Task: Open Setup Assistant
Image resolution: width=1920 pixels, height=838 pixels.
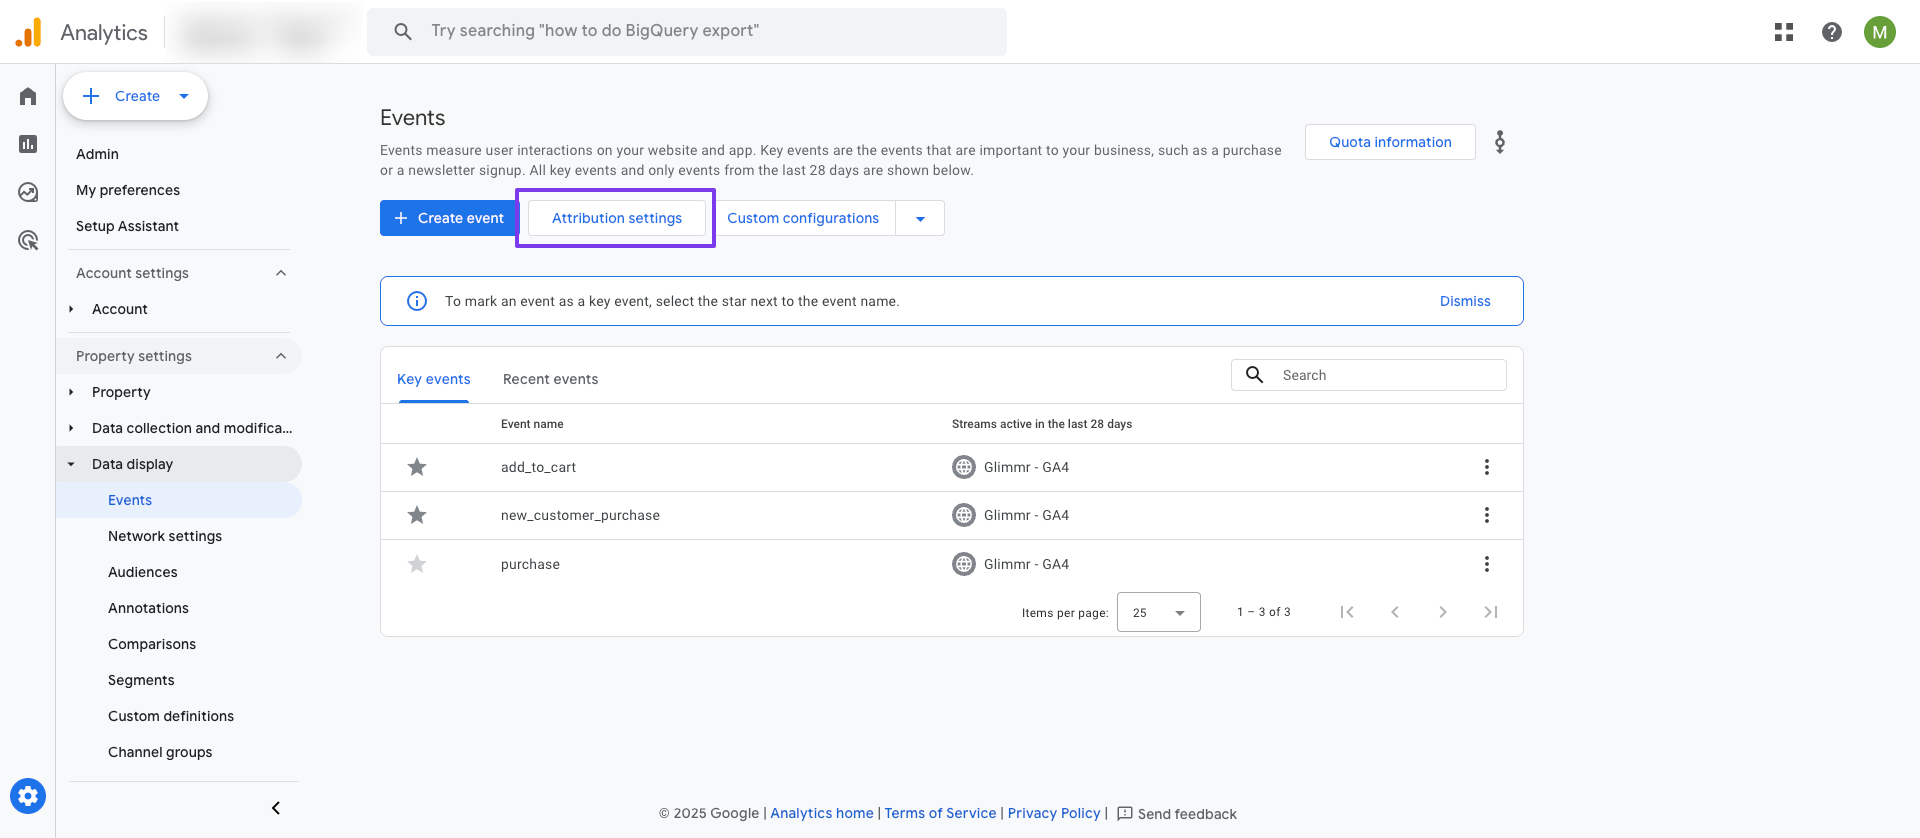Action: pyautogui.click(x=127, y=226)
